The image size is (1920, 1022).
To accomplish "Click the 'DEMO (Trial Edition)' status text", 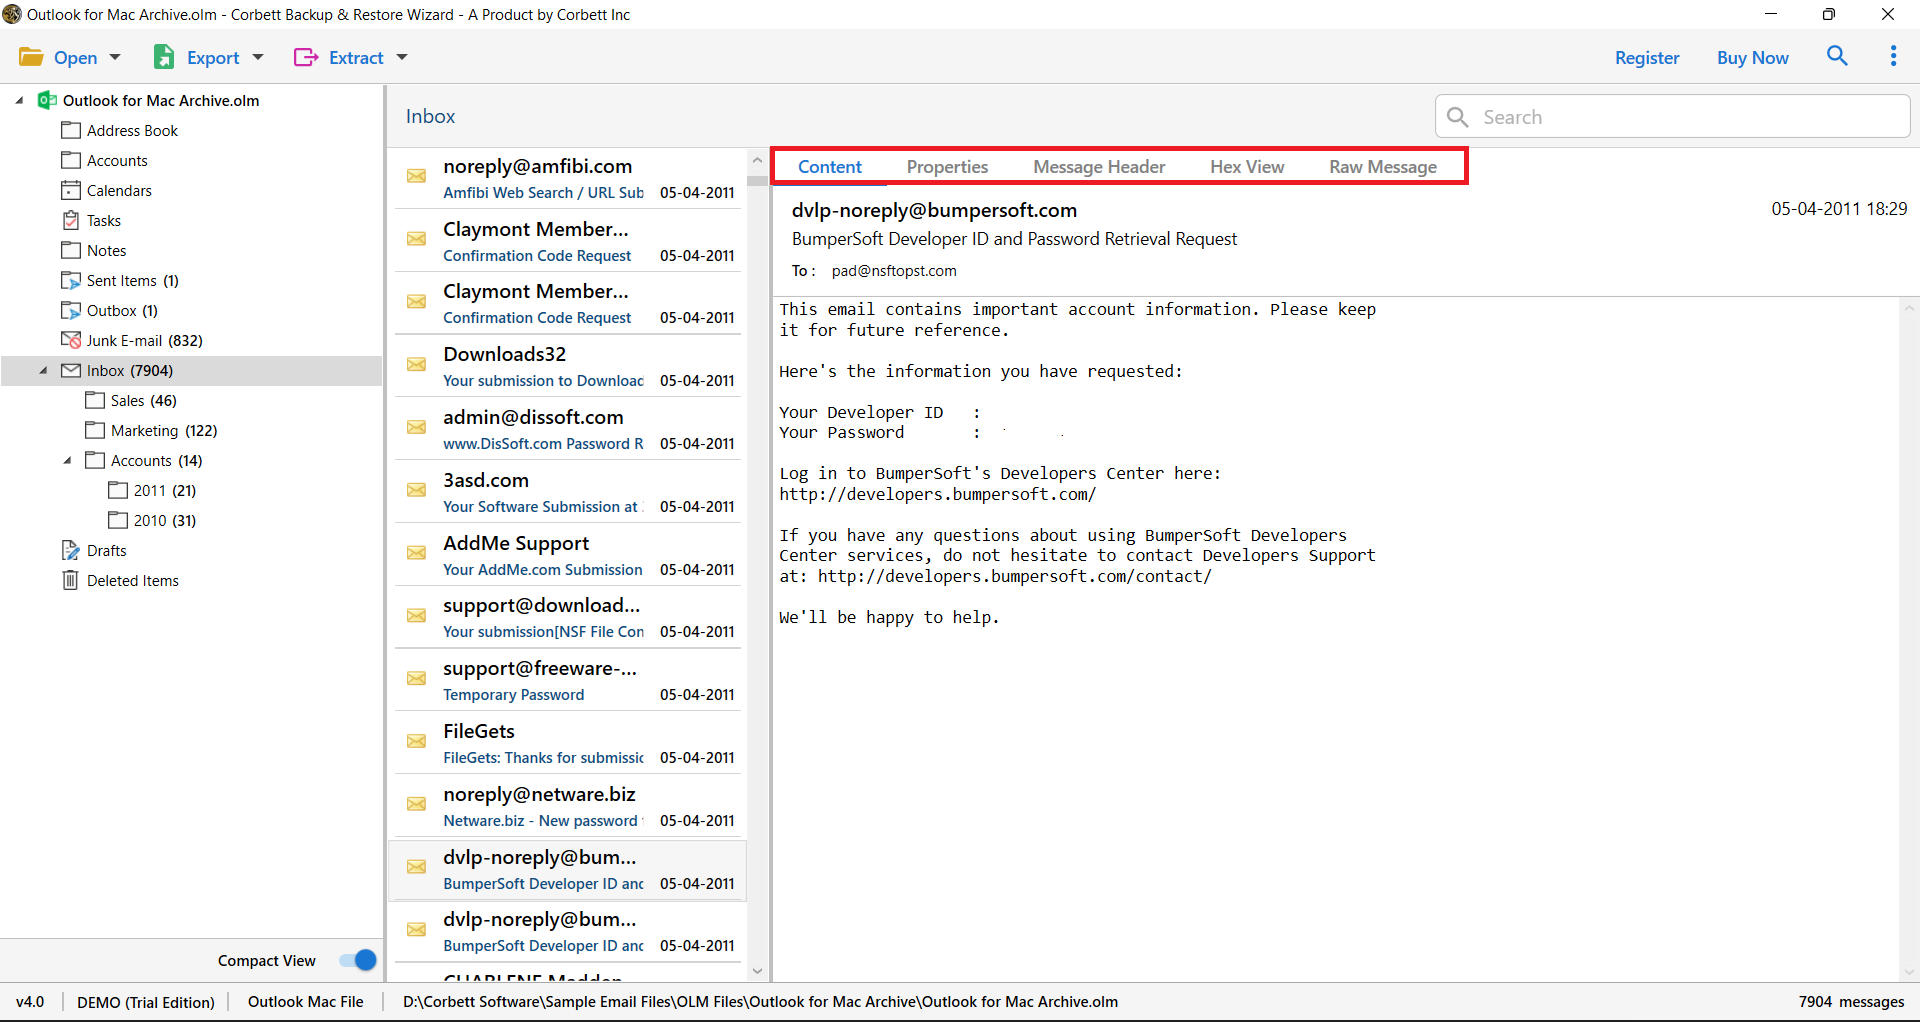I will pos(146,1002).
